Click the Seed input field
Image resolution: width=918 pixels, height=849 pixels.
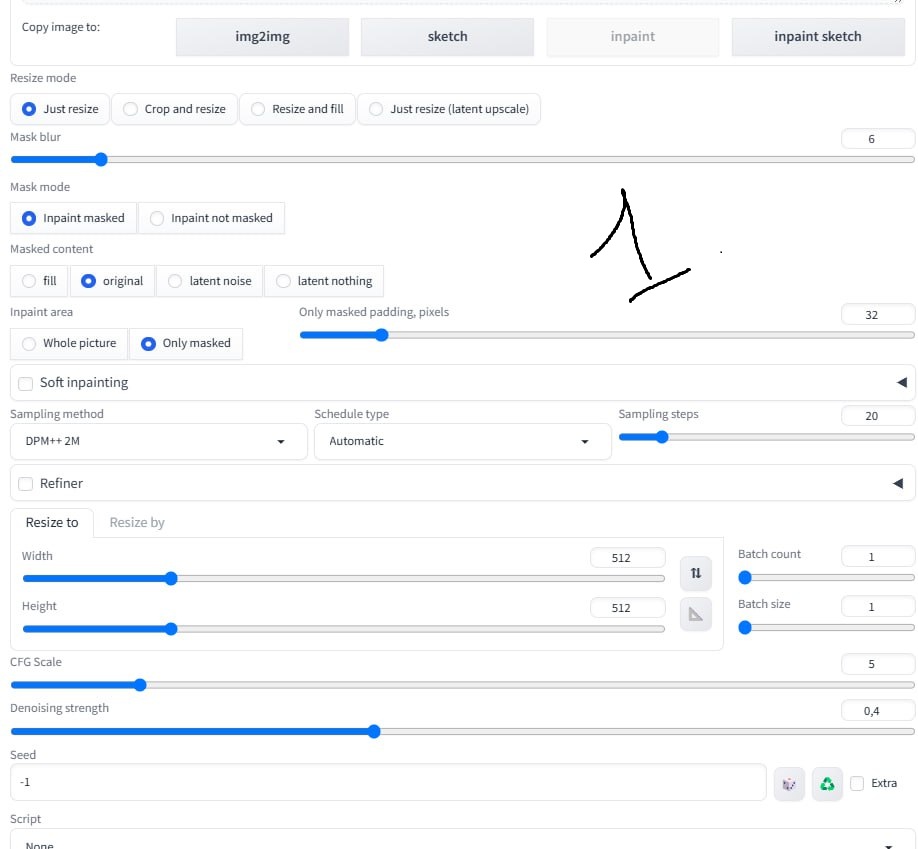click(x=388, y=782)
